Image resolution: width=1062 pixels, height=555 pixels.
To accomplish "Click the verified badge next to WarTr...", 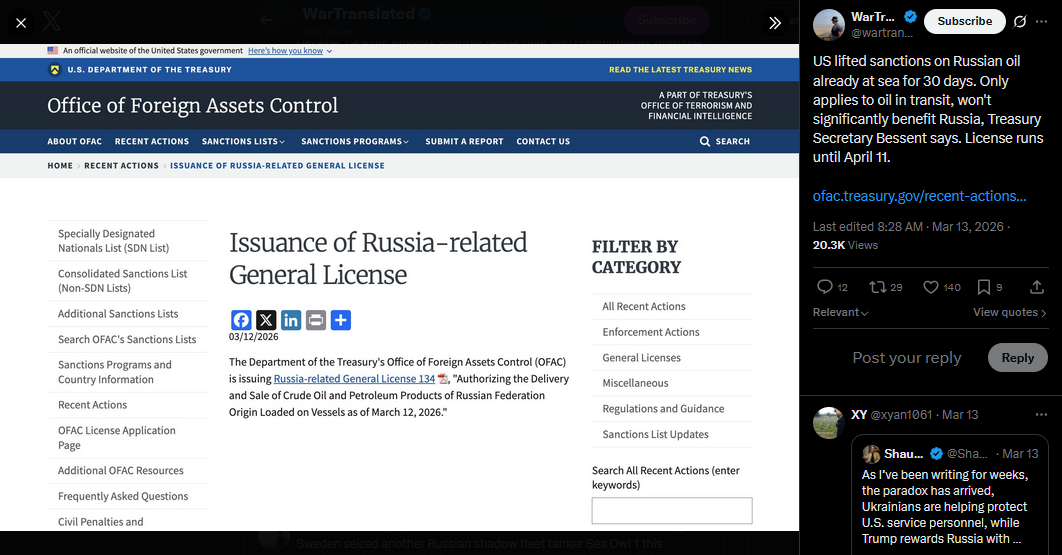I will pos(910,17).
